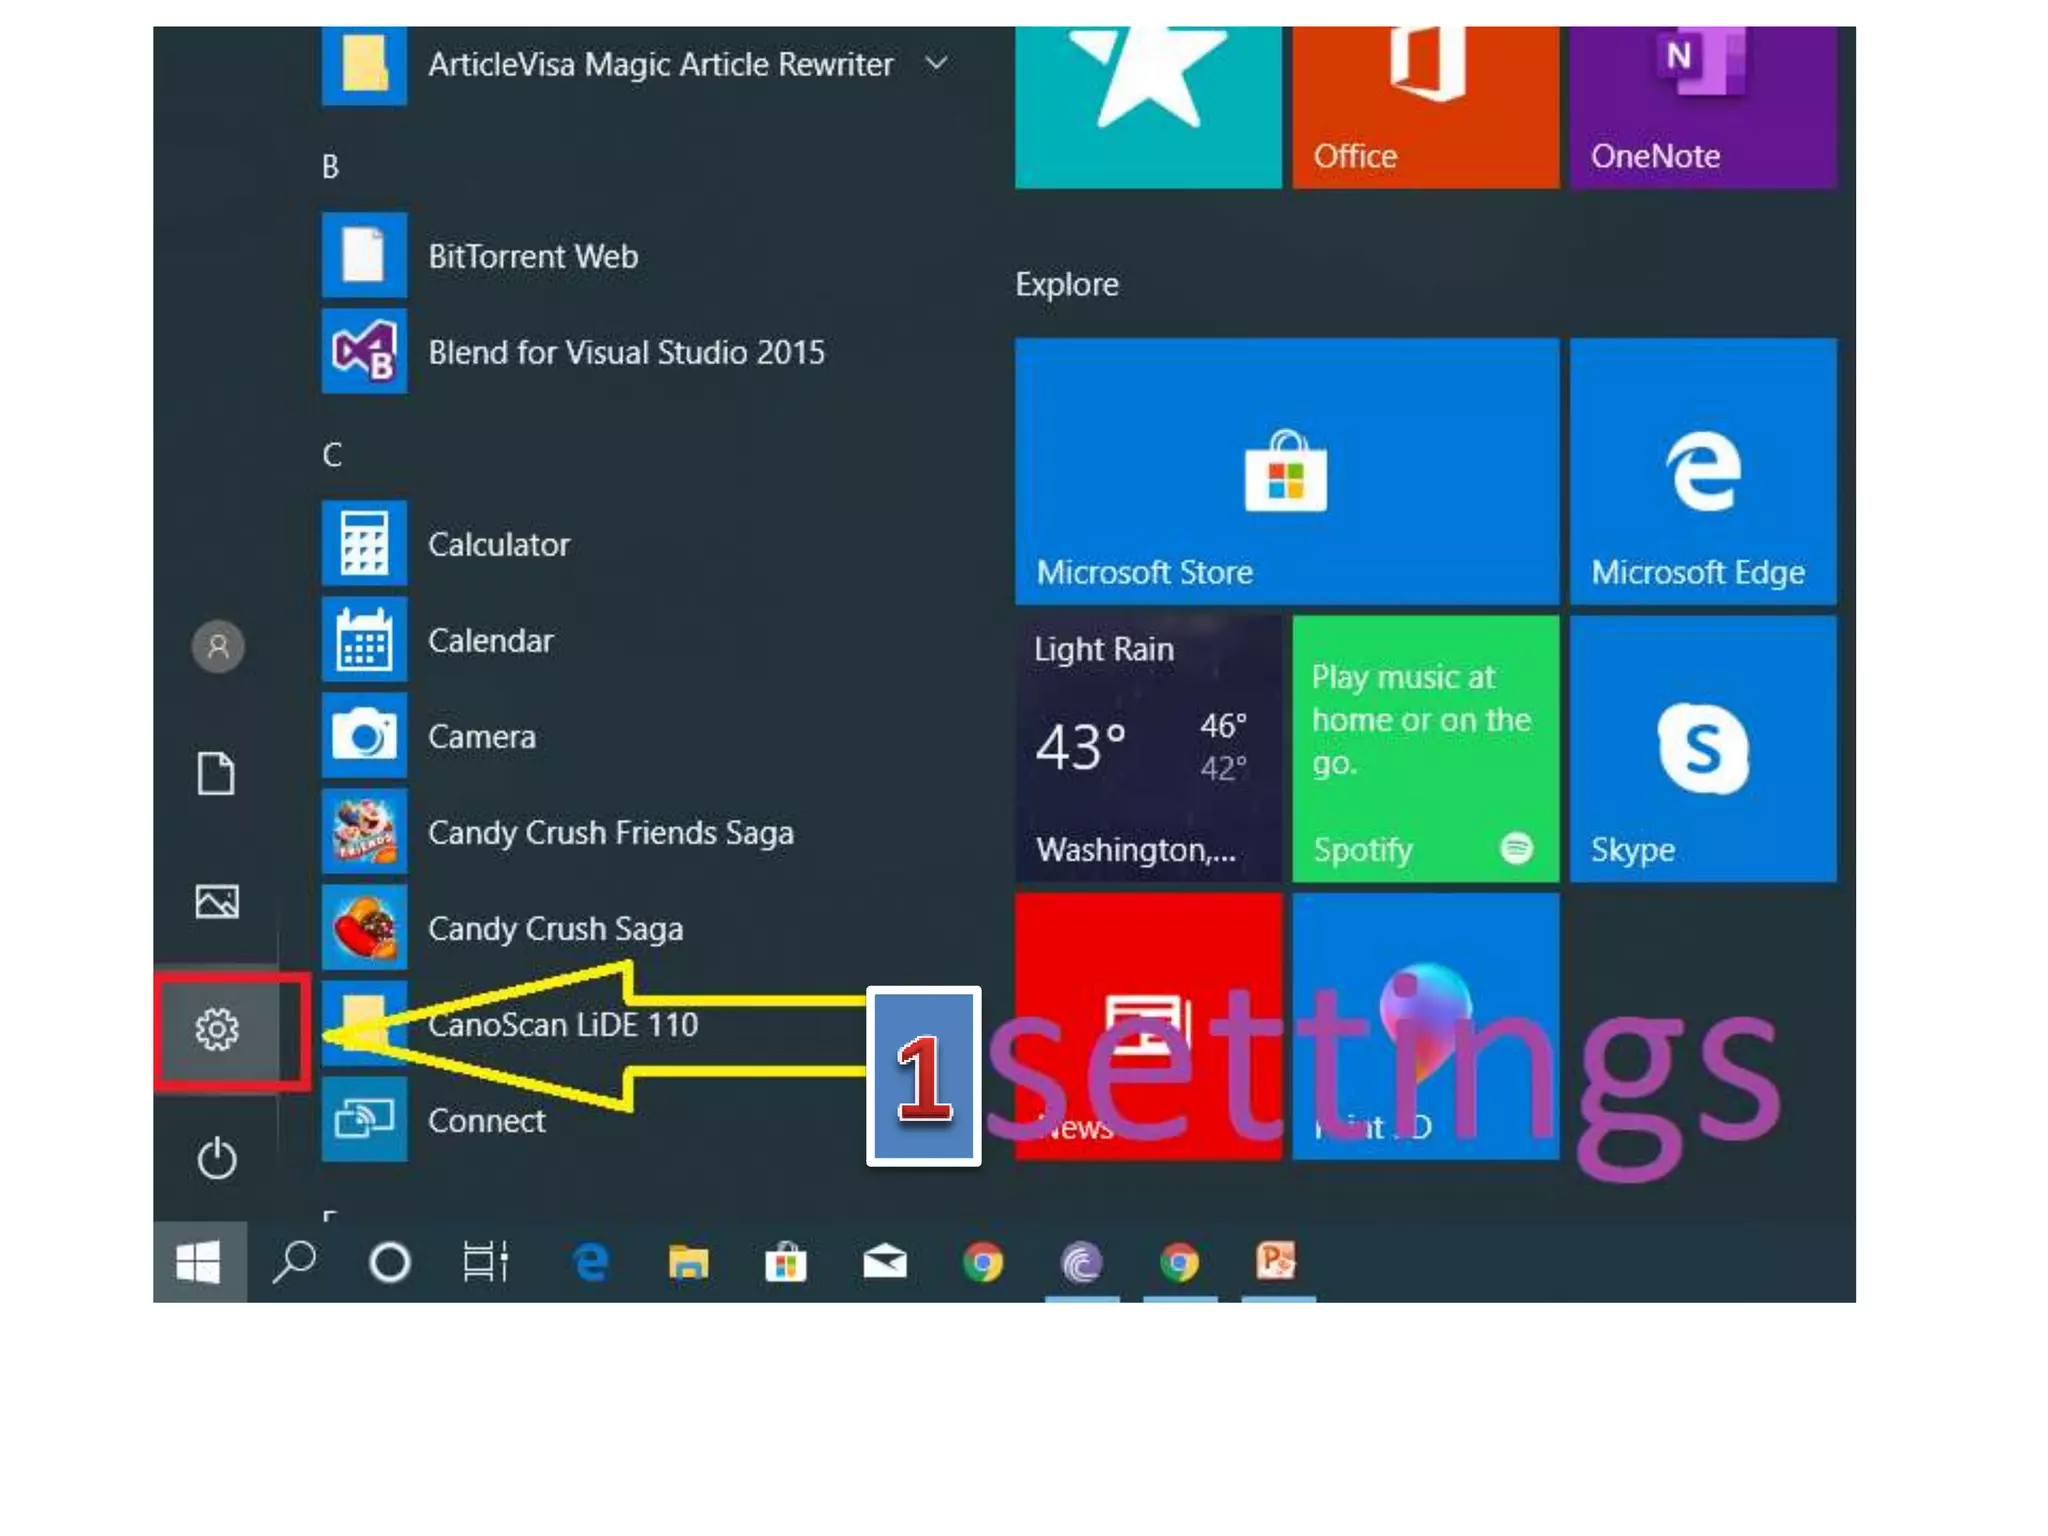Open Task View from the taskbar
The width and height of the screenshot is (2048, 1536).
click(486, 1262)
